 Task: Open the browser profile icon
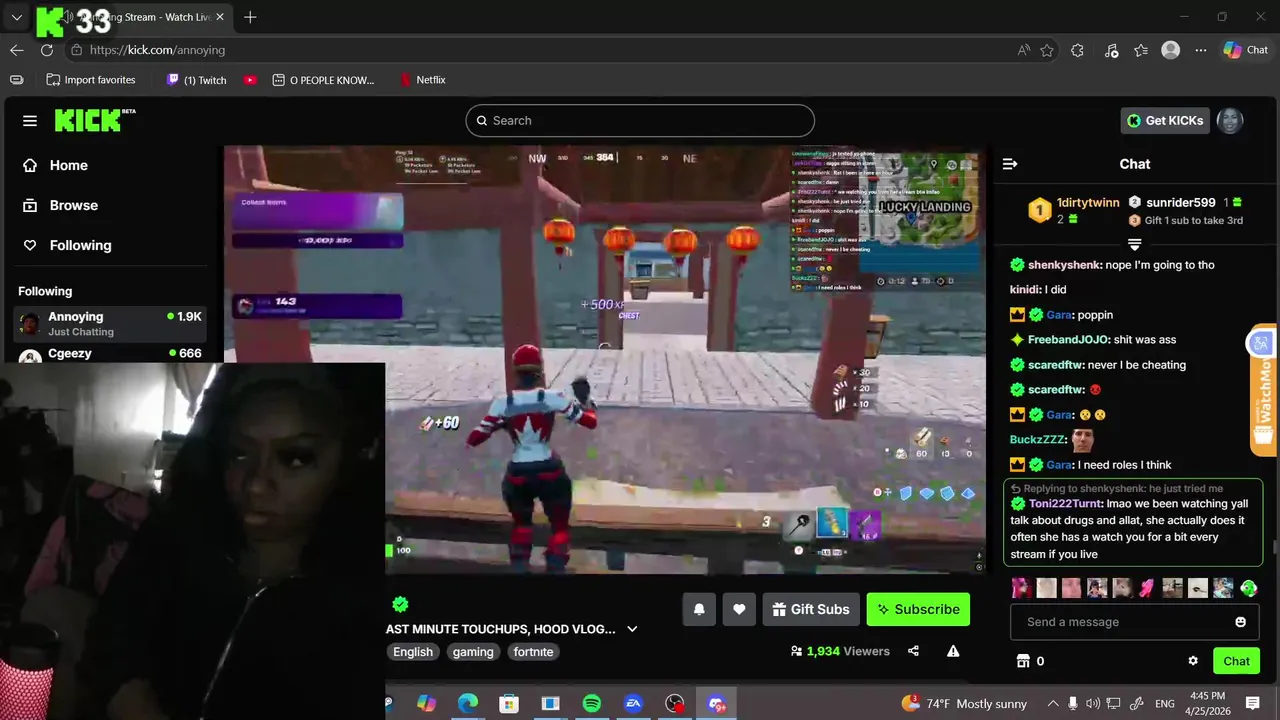tap(1171, 50)
